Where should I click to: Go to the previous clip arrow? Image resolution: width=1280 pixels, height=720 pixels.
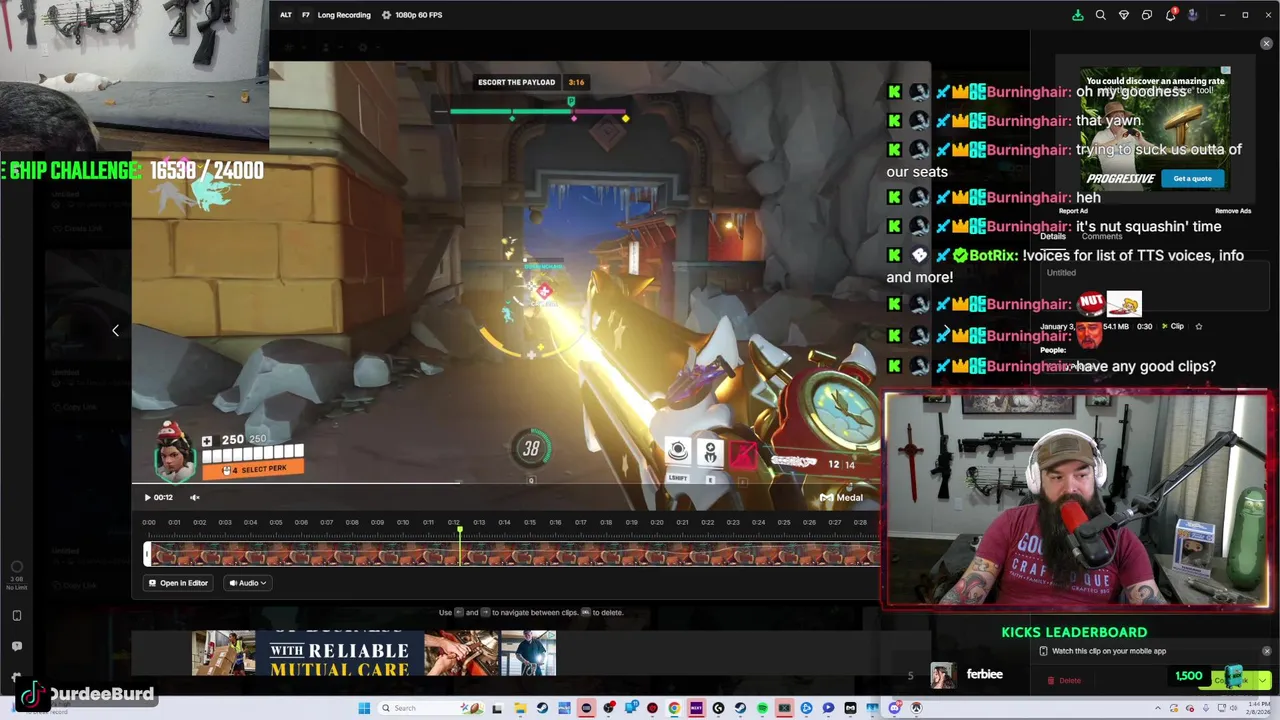[x=115, y=330]
